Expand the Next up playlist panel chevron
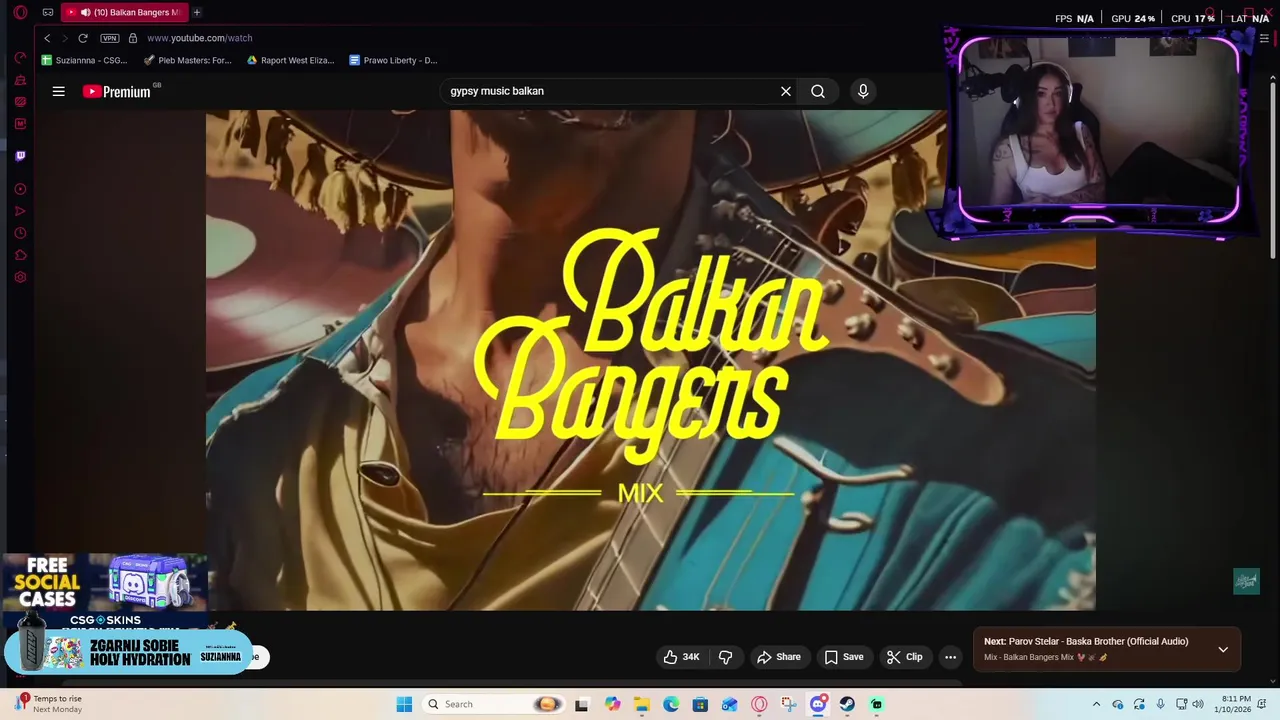 click(x=1223, y=649)
